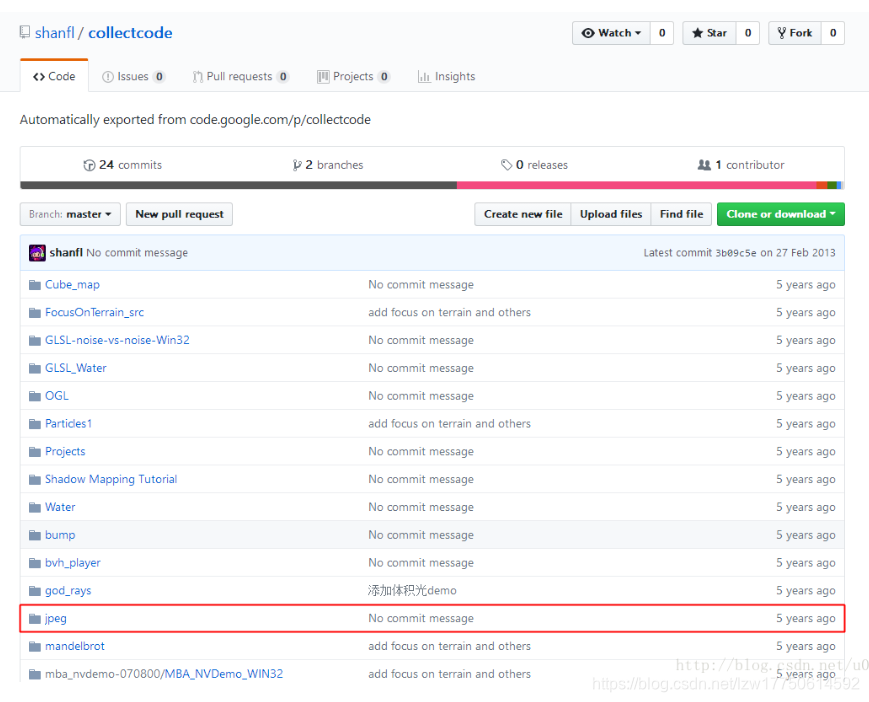Image resolution: width=869 pixels, height=702 pixels.
Task: Open FocusOnTerrain_src commit message link
Action: (449, 312)
